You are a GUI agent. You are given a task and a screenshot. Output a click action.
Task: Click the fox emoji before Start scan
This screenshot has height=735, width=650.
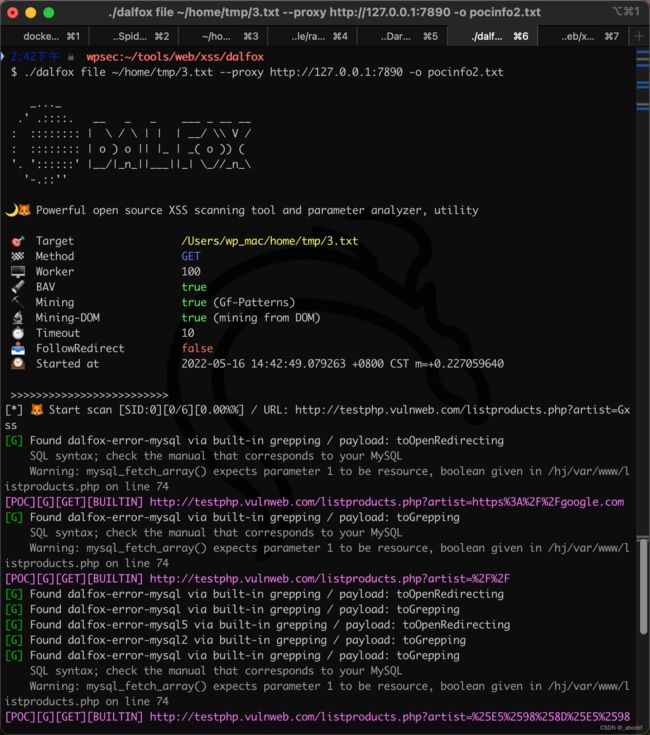coord(37,410)
